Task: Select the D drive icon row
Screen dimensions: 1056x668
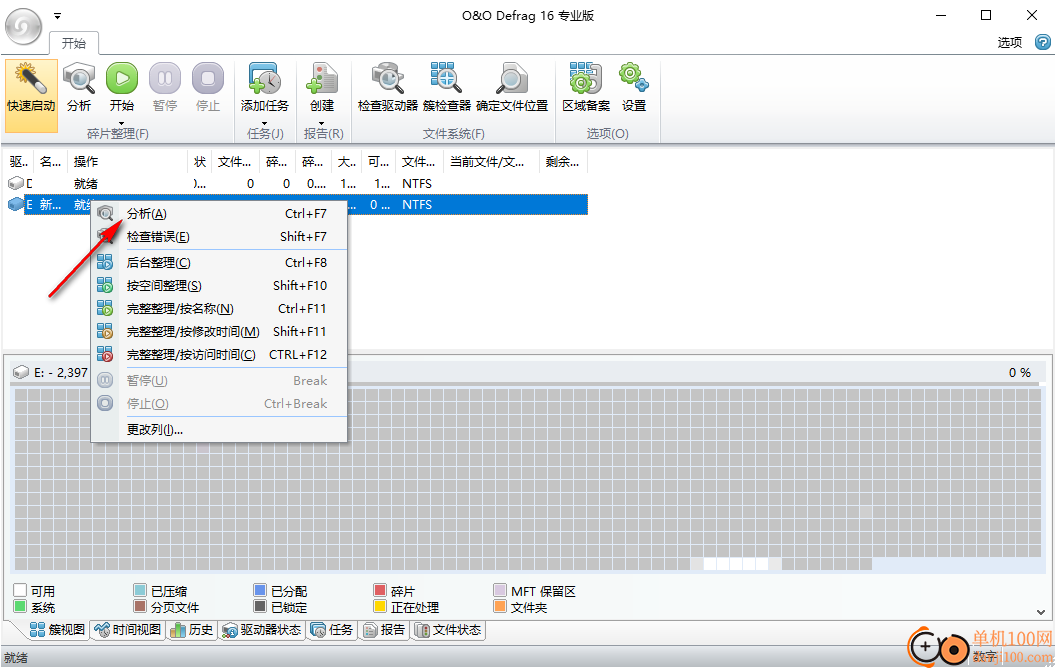Action: [15, 183]
